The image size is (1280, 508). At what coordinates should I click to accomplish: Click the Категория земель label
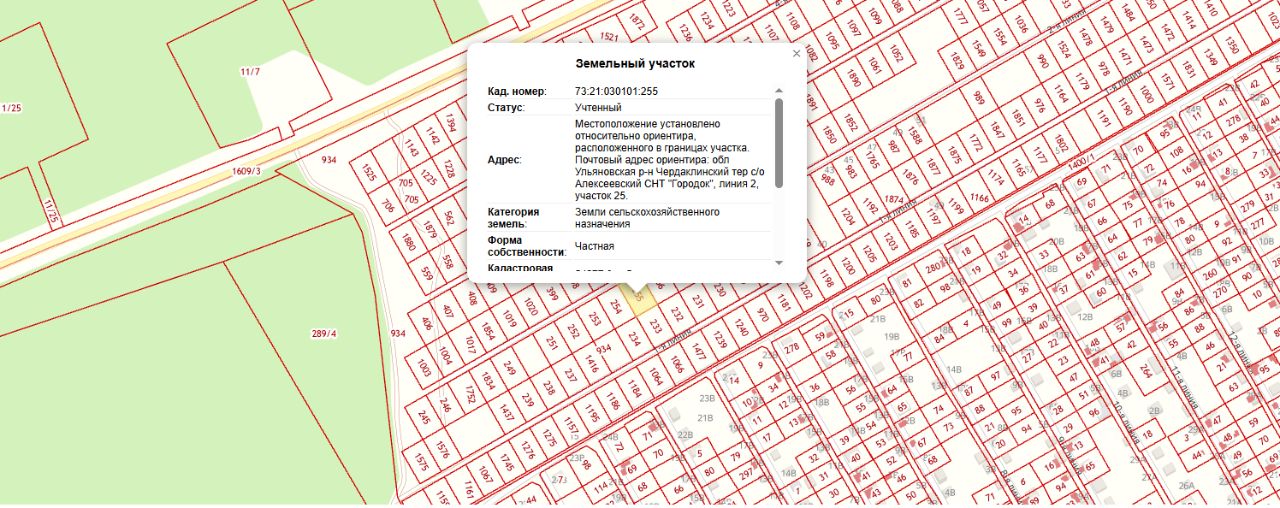(514, 218)
